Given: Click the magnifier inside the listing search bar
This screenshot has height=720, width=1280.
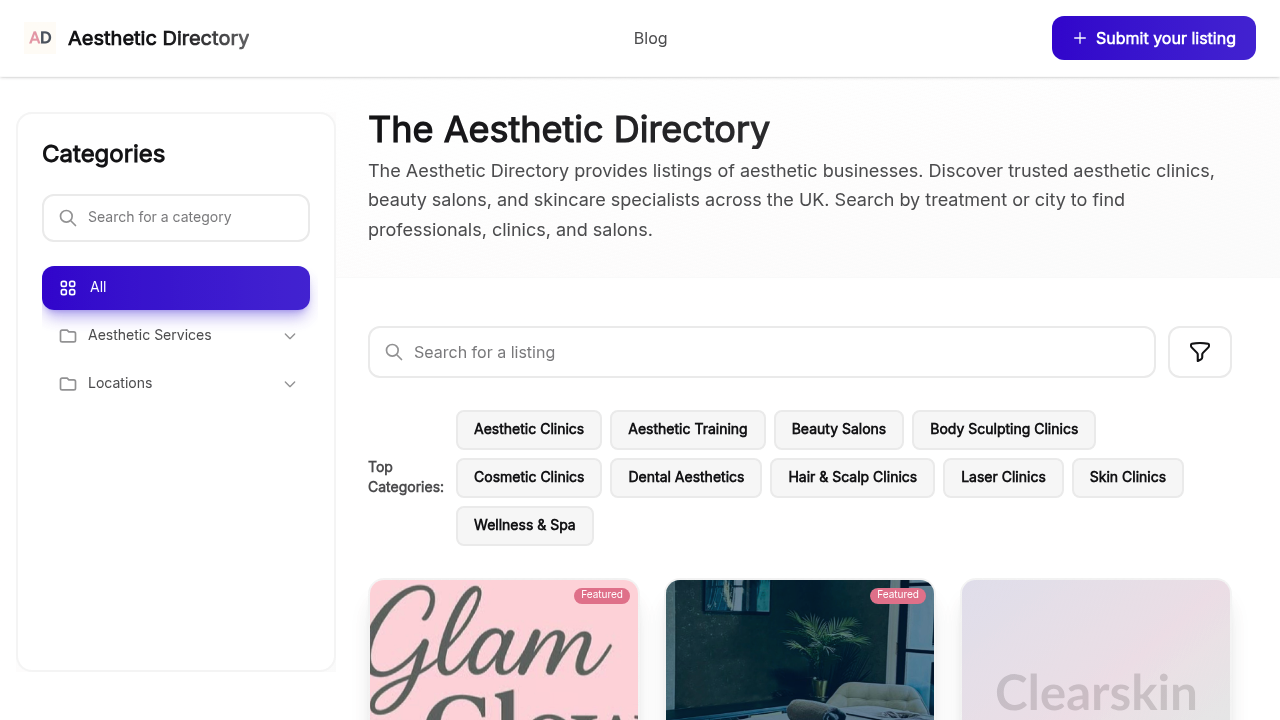Looking at the screenshot, I should coord(393,352).
